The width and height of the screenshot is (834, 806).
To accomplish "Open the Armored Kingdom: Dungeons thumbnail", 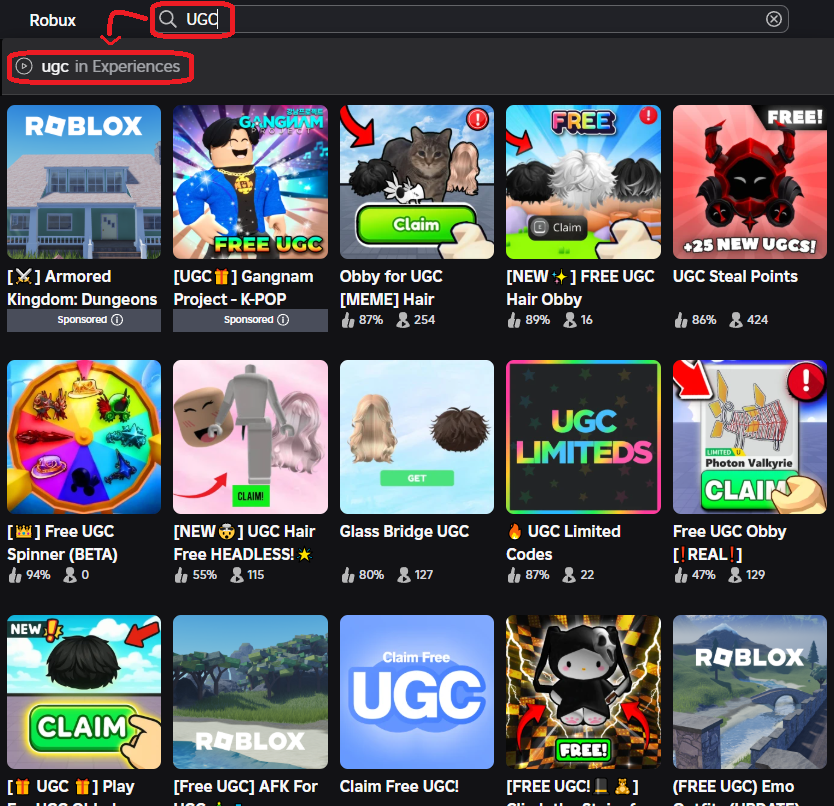I will tap(84, 182).
